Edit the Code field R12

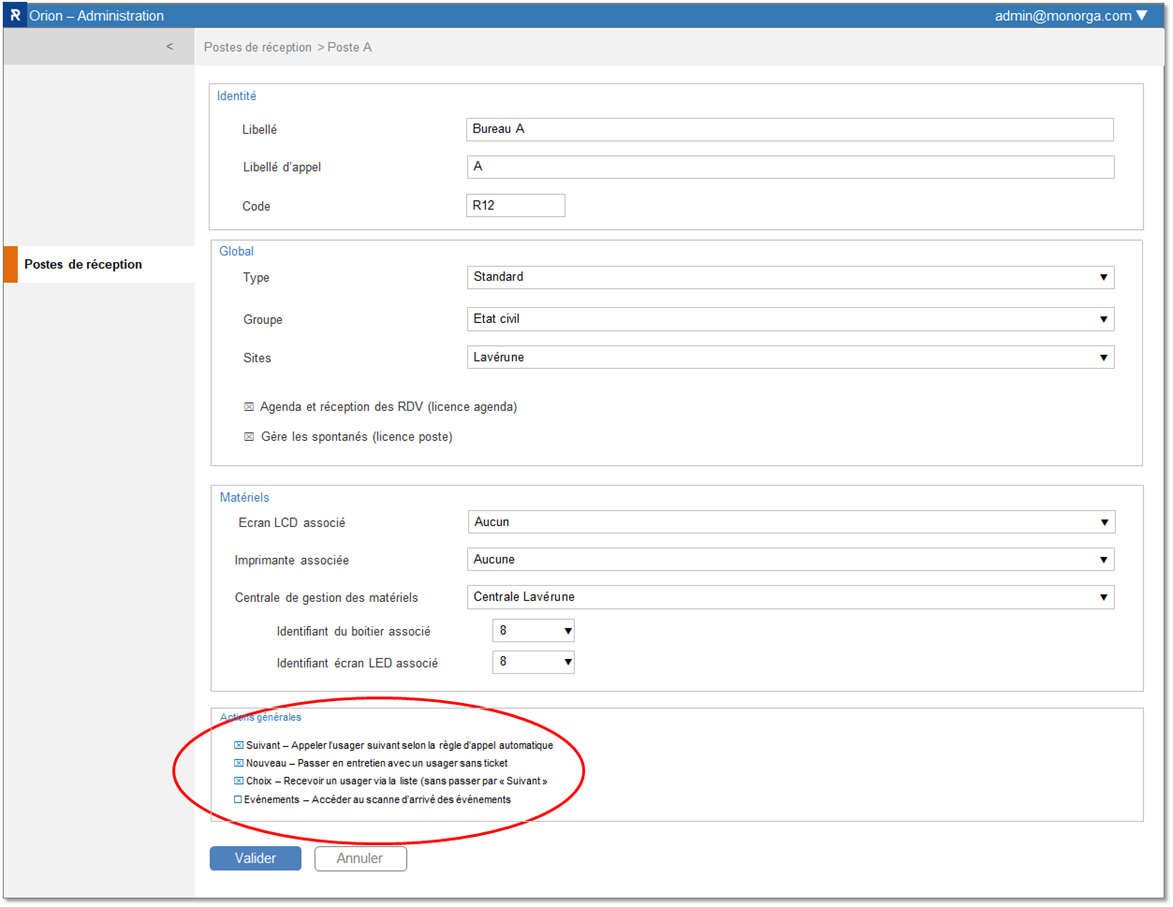515,206
